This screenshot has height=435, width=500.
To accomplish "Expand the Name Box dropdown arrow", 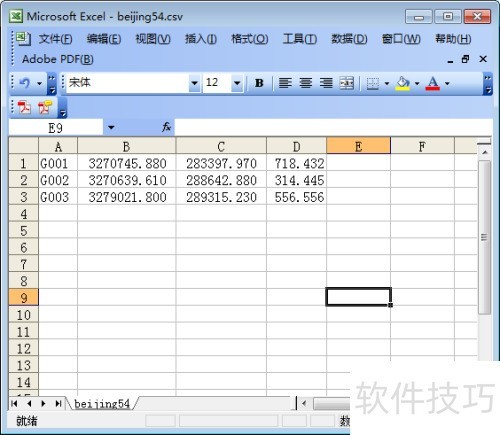I will [111, 127].
